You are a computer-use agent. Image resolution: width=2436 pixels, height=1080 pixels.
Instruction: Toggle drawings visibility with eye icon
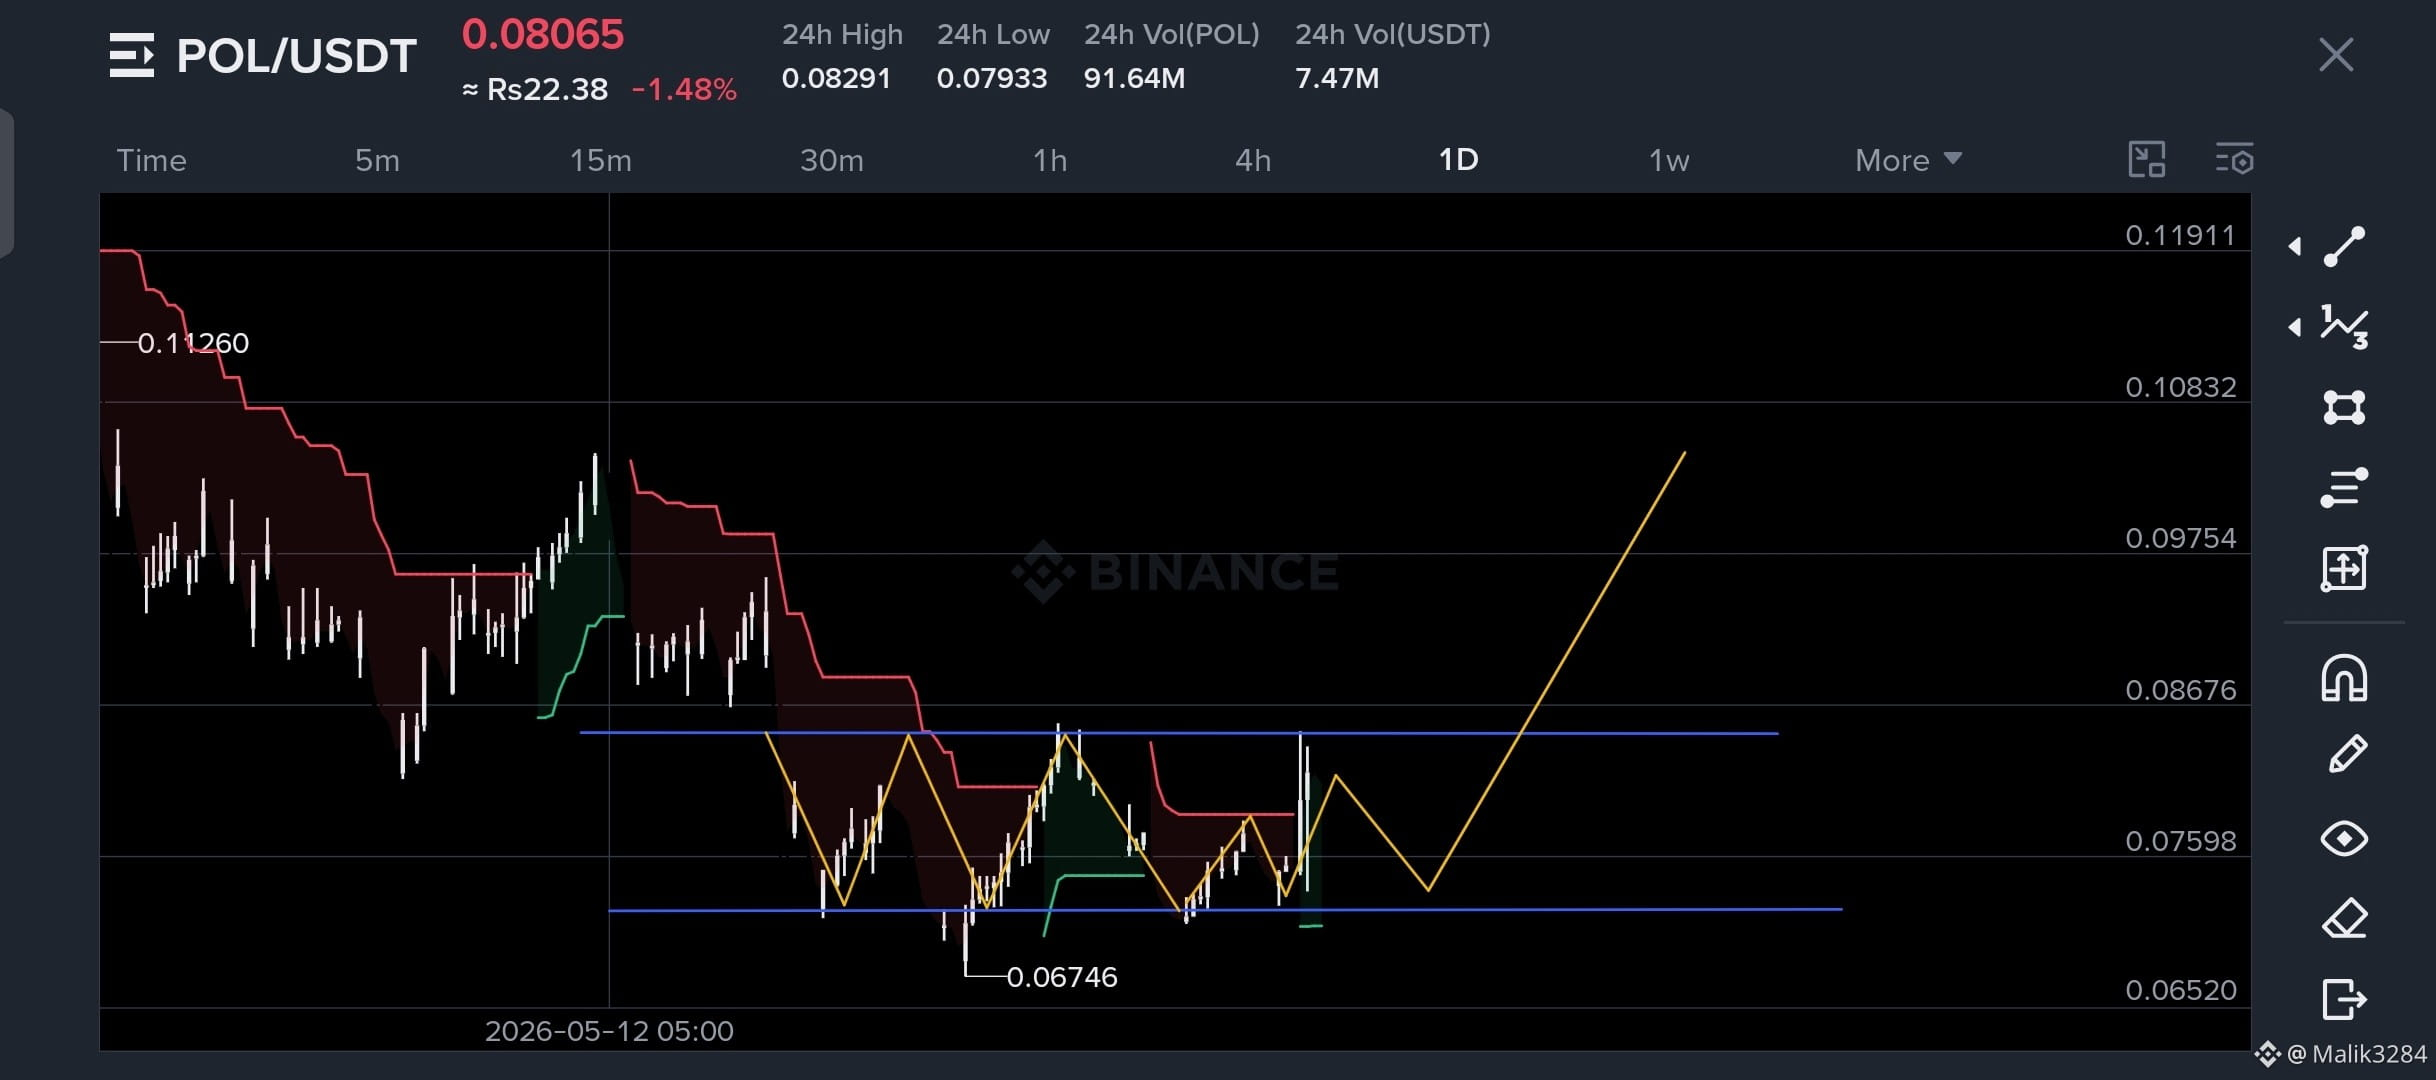[2344, 838]
